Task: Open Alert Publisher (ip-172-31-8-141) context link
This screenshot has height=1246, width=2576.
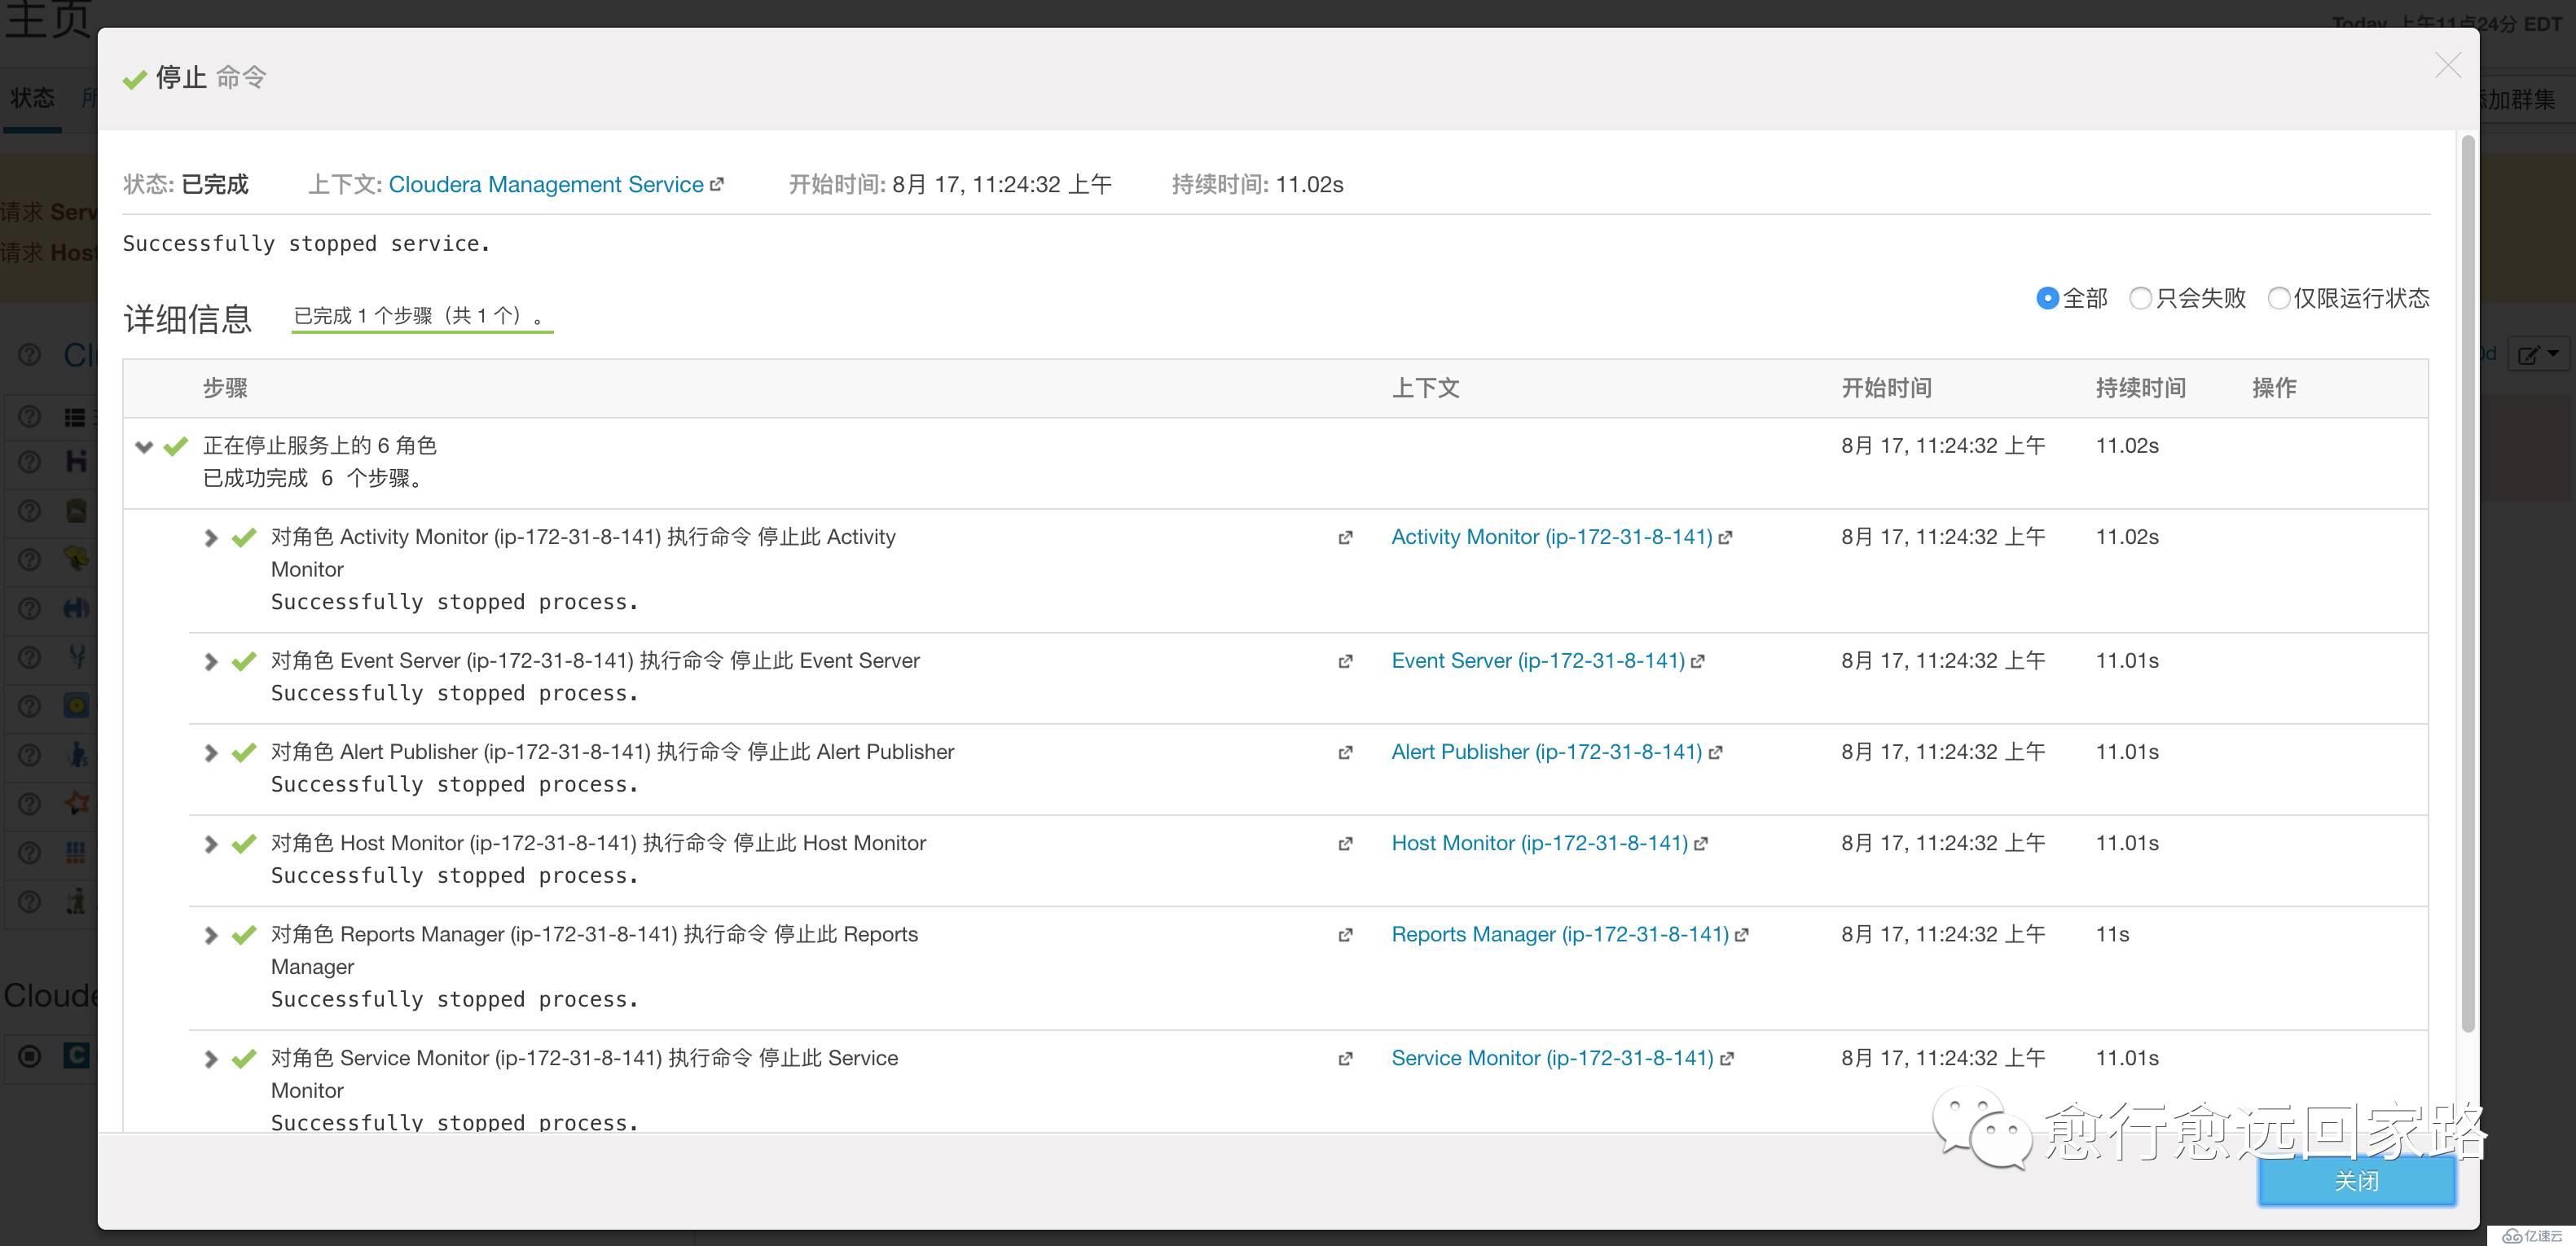Action: click(1546, 752)
